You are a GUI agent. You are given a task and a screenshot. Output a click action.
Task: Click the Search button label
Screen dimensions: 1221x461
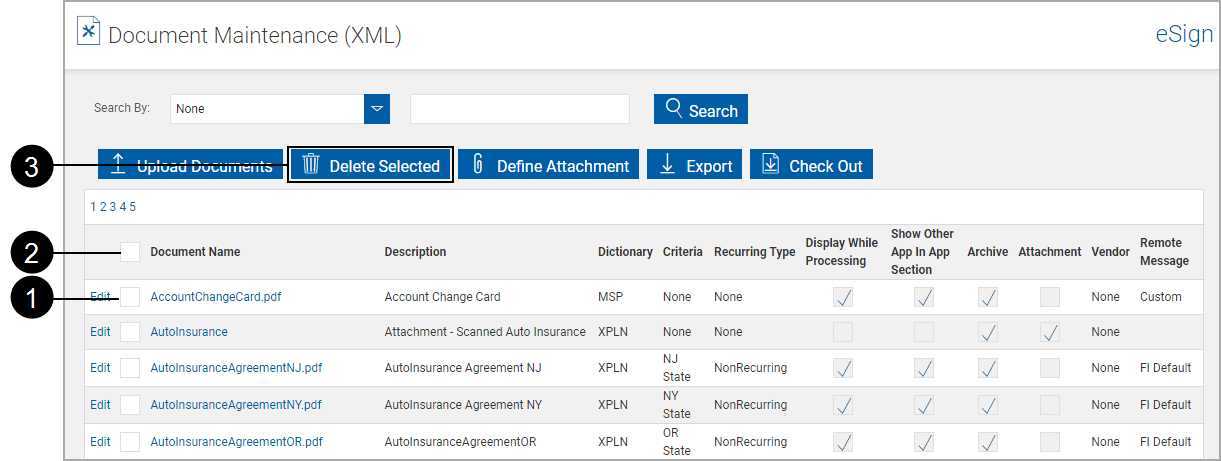click(713, 111)
